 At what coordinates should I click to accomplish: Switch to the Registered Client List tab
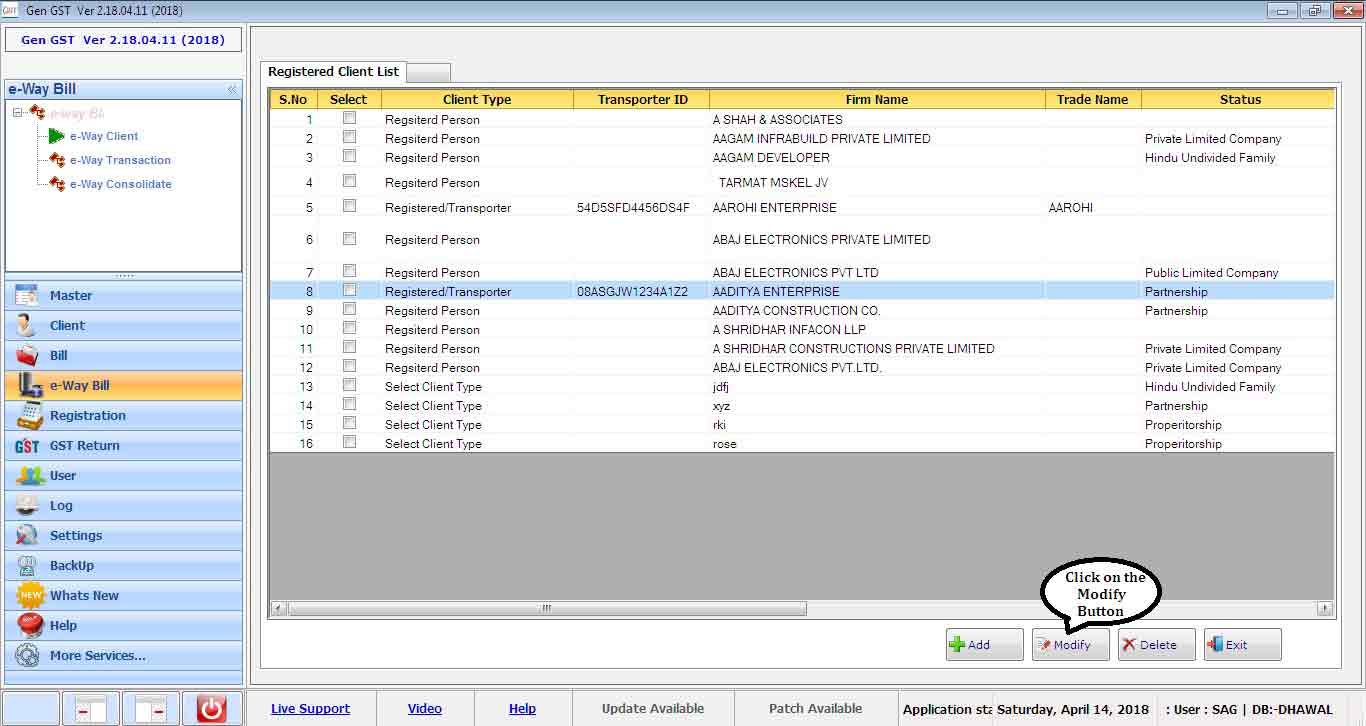pyautogui.click(x=333, y=72)
